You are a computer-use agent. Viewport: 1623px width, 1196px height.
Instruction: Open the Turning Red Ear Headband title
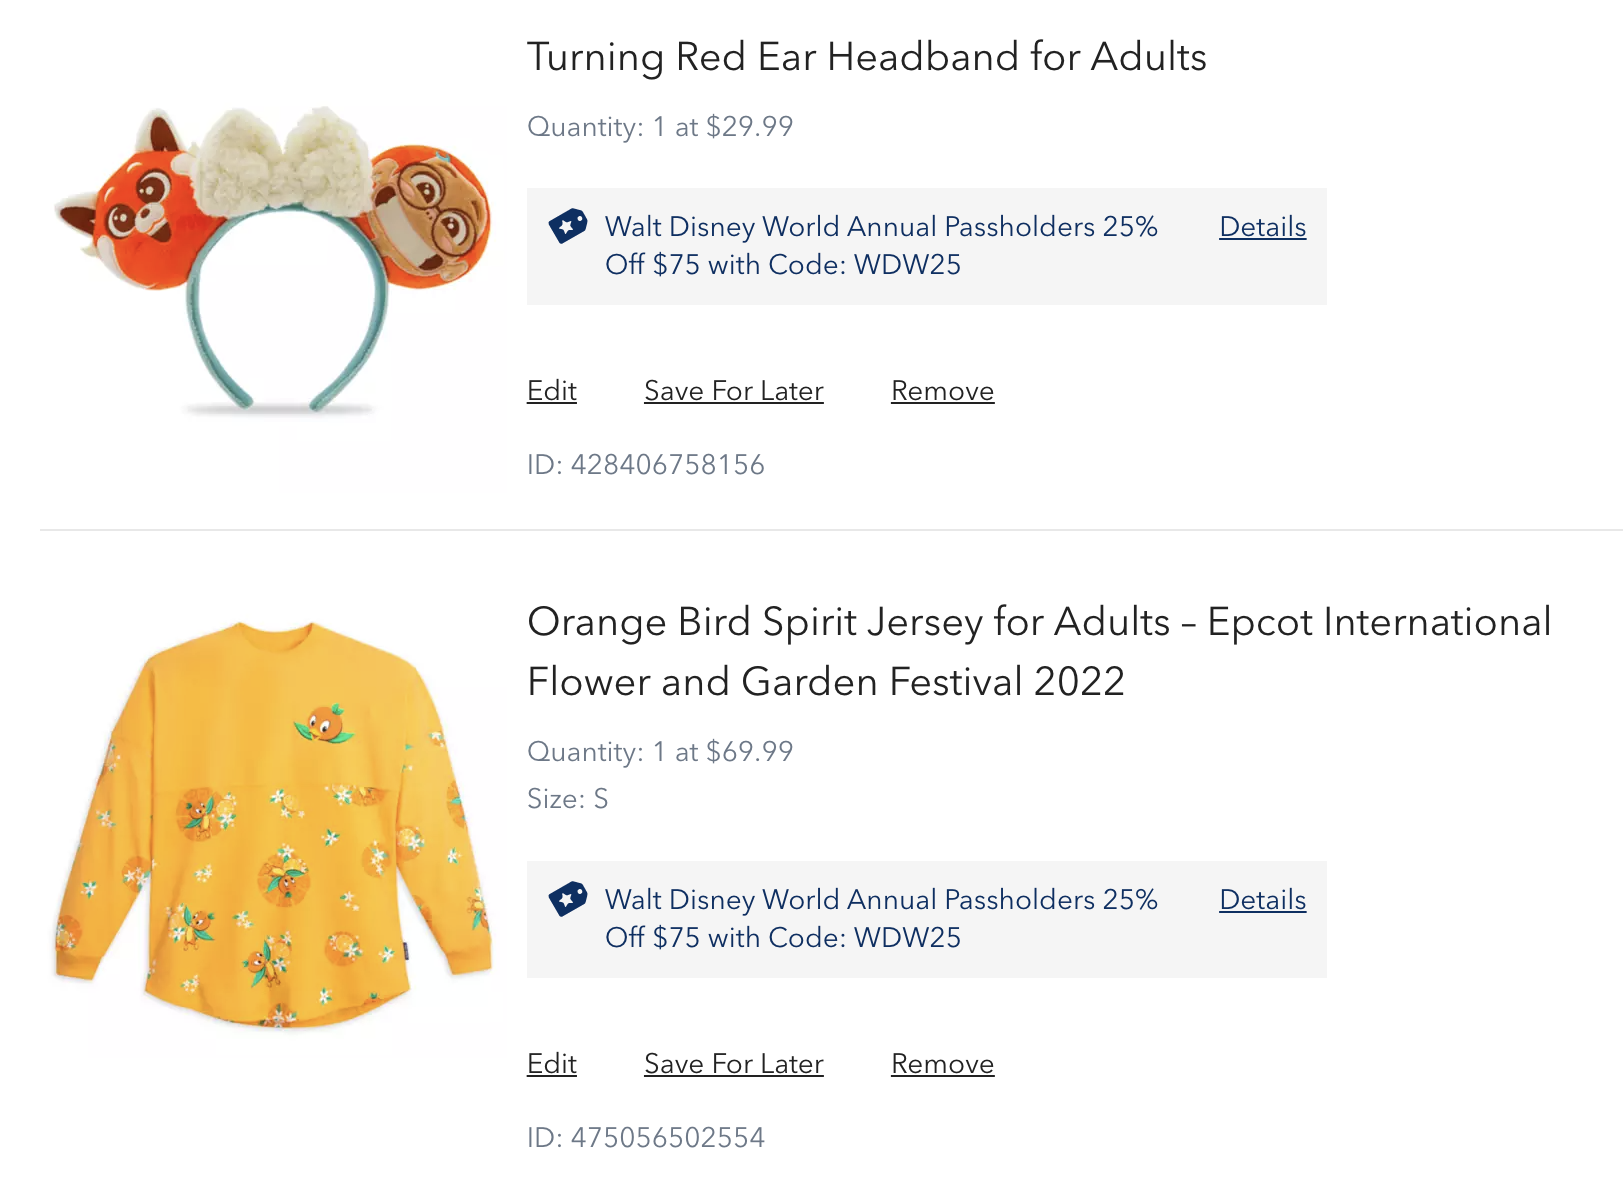pos(866,57)
